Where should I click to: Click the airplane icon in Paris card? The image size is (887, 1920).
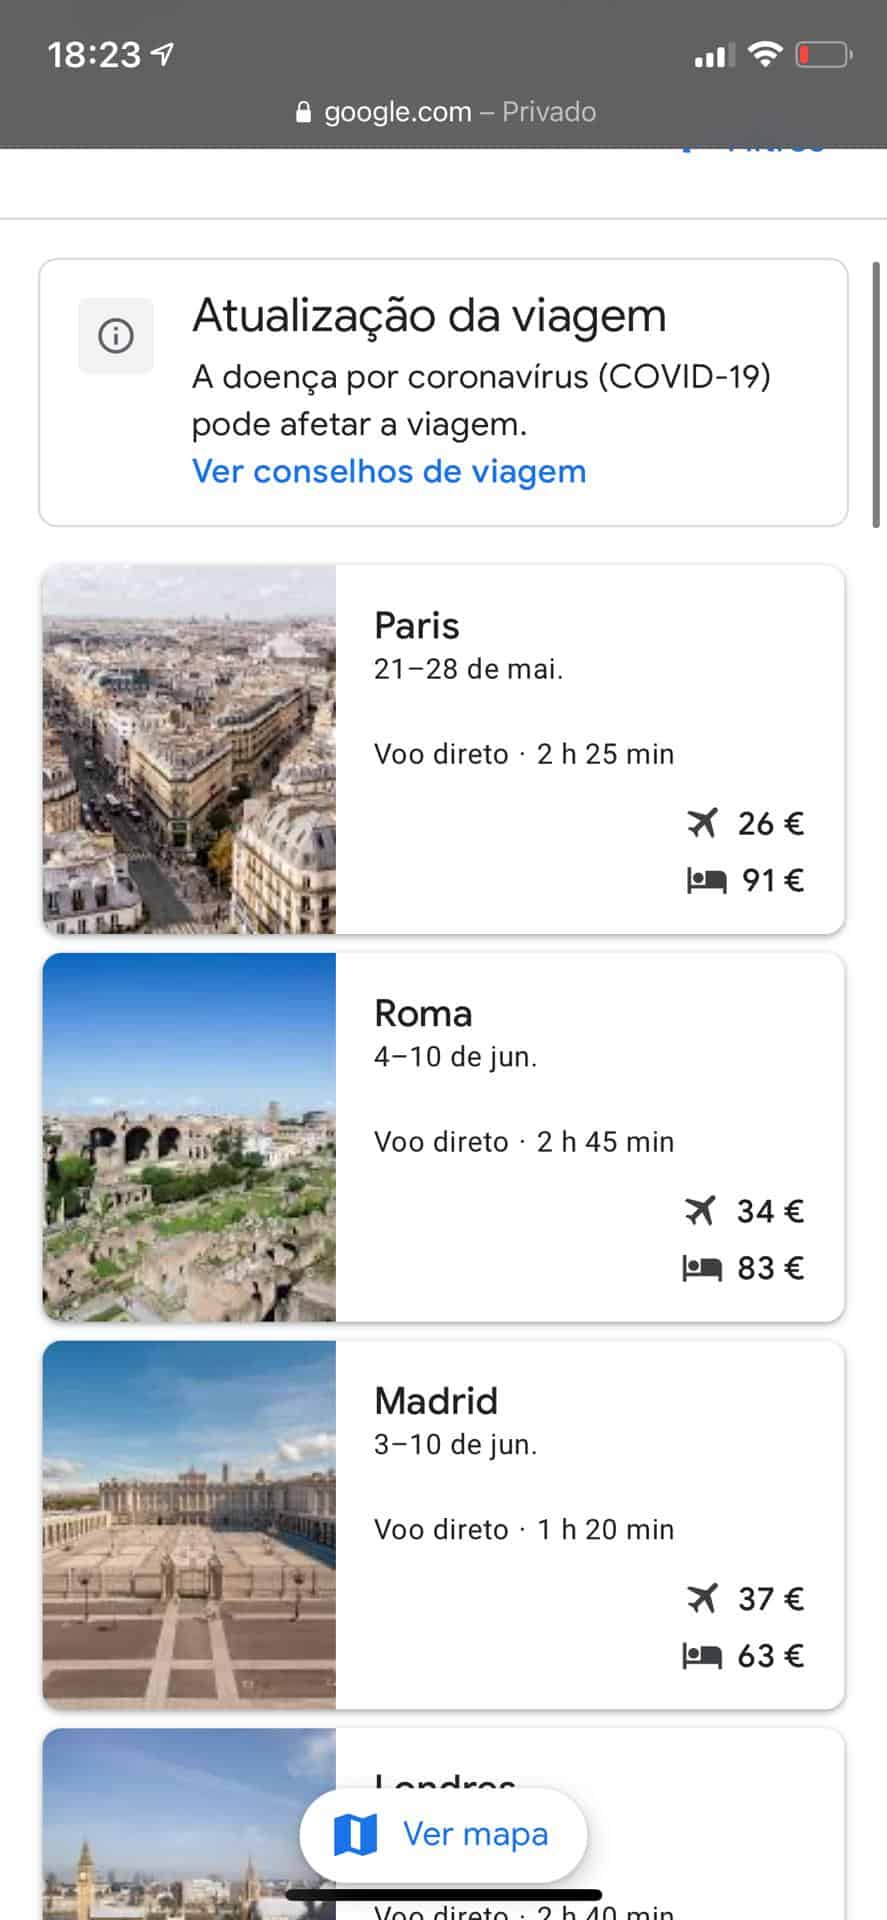pyautogui.click(x=703, y=823)
